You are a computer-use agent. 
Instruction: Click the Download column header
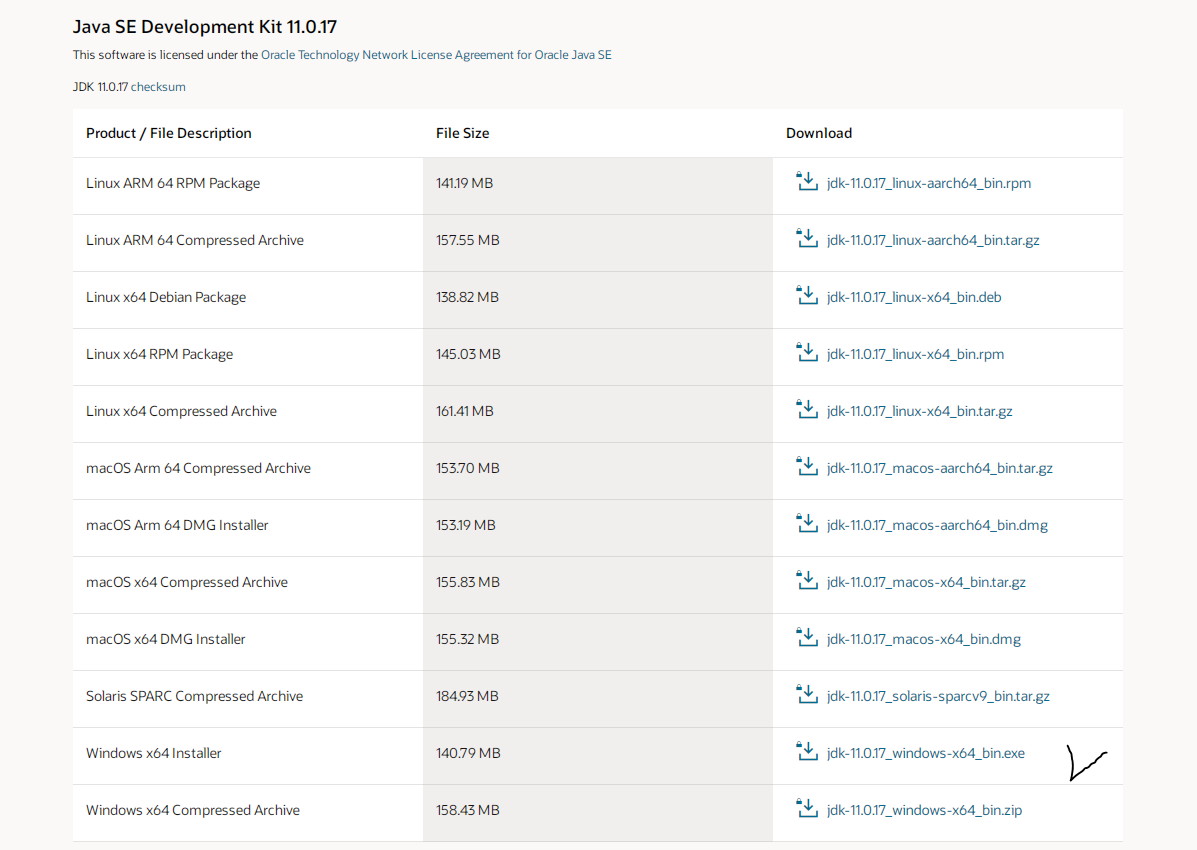[819, 133]
